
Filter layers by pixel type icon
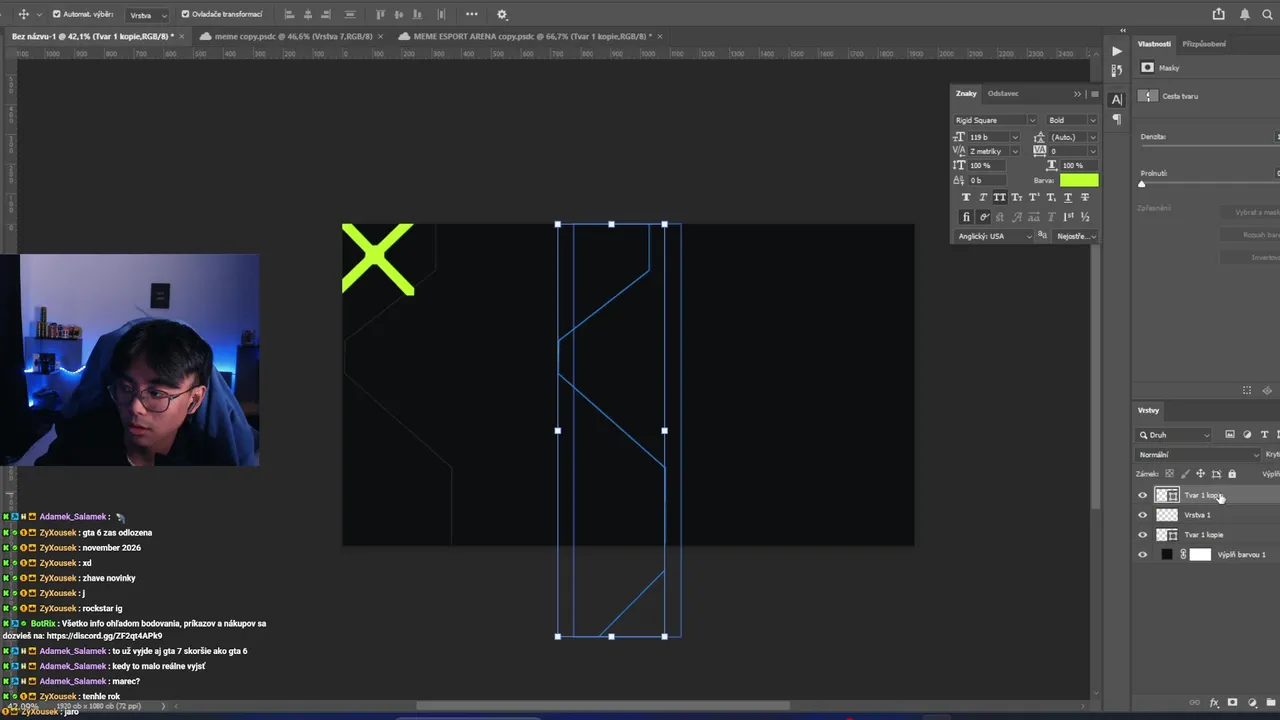tap(1230, 435)
